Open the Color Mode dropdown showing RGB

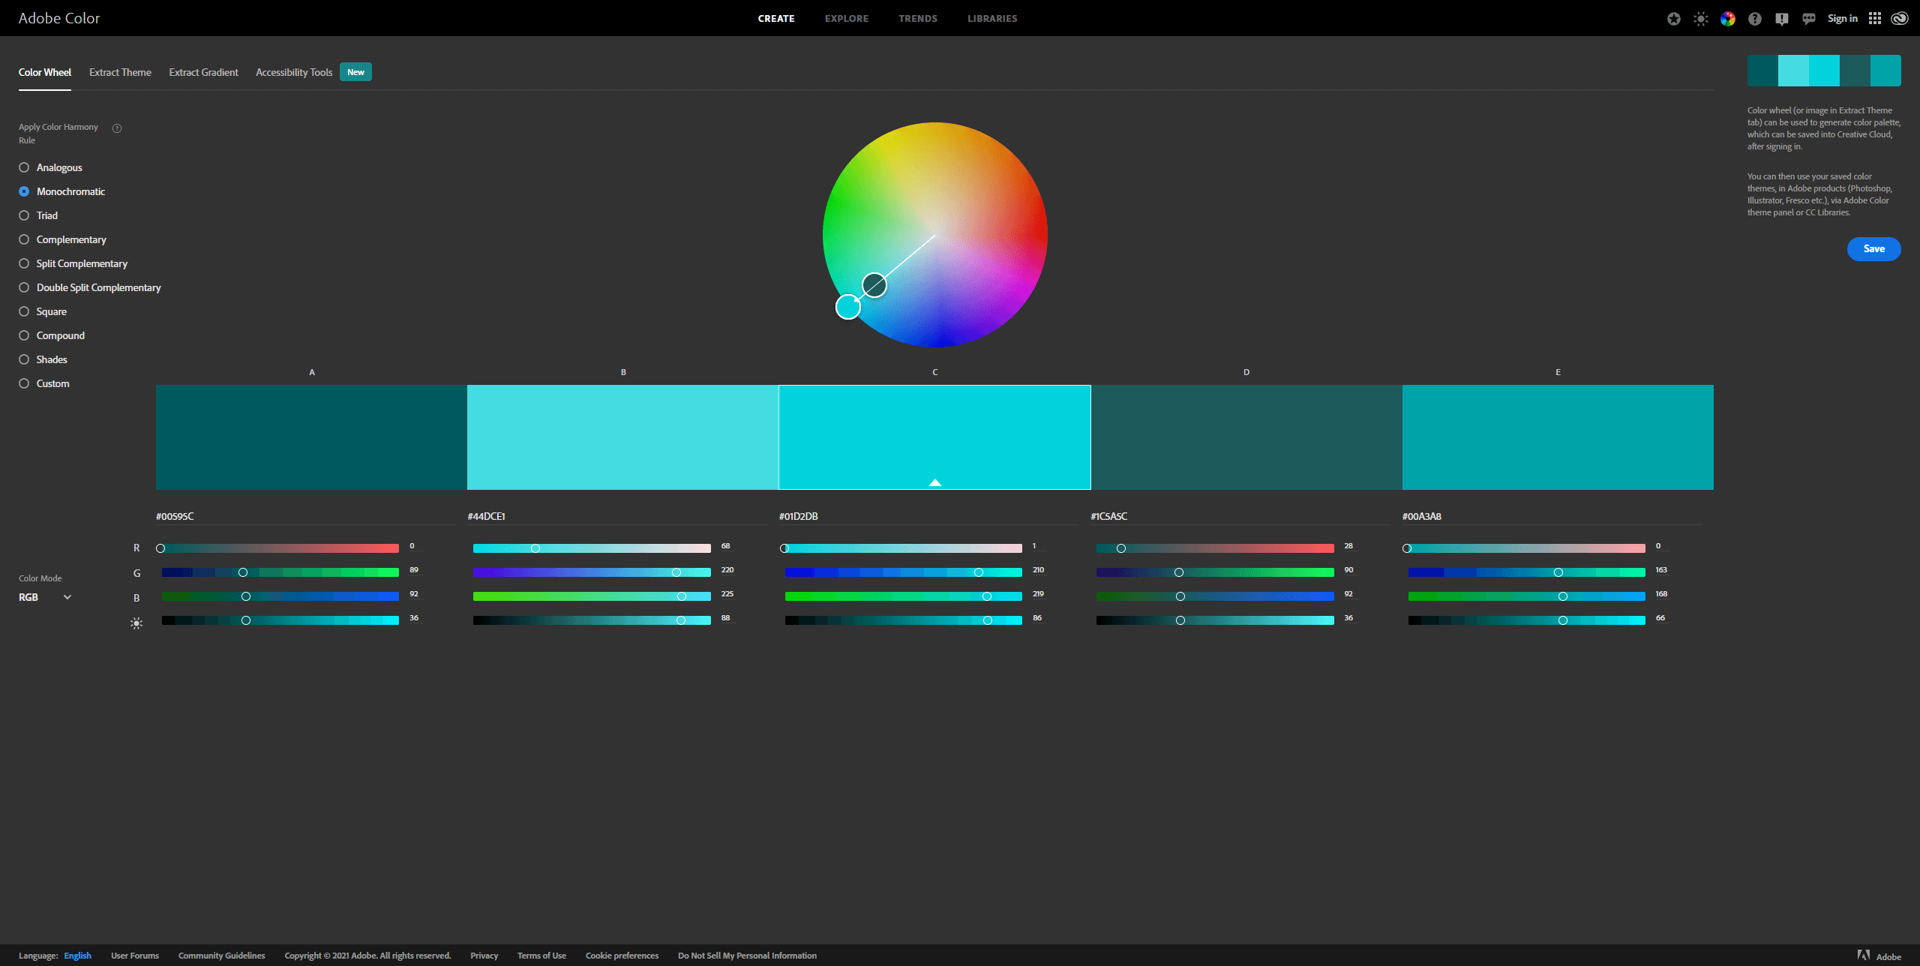click(x=44, y=597)
